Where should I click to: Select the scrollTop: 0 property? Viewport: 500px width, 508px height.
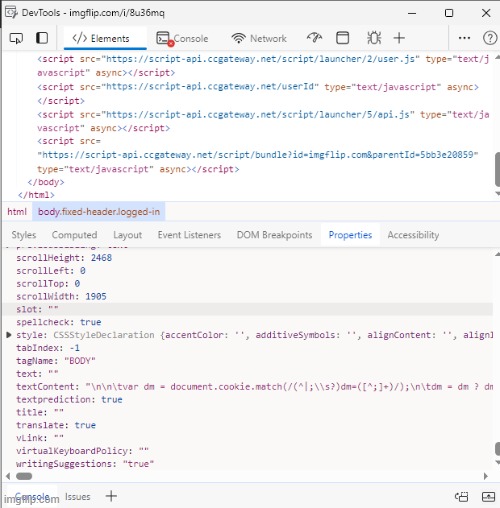coord(48,284)
